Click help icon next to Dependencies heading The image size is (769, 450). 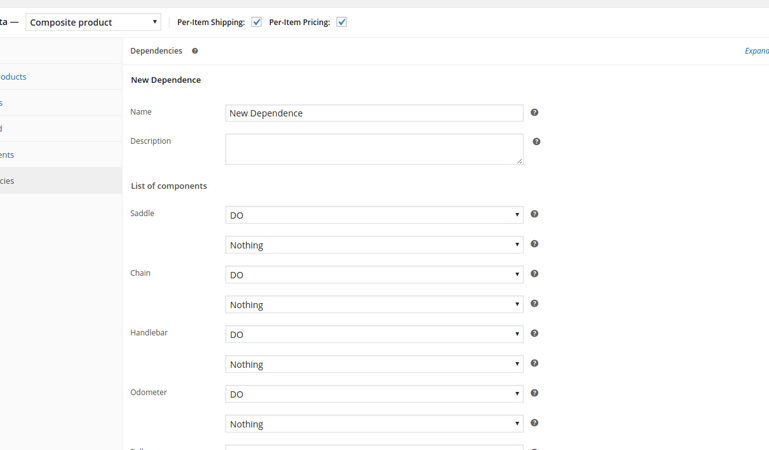pyautogui.click(x=195, y=51)
